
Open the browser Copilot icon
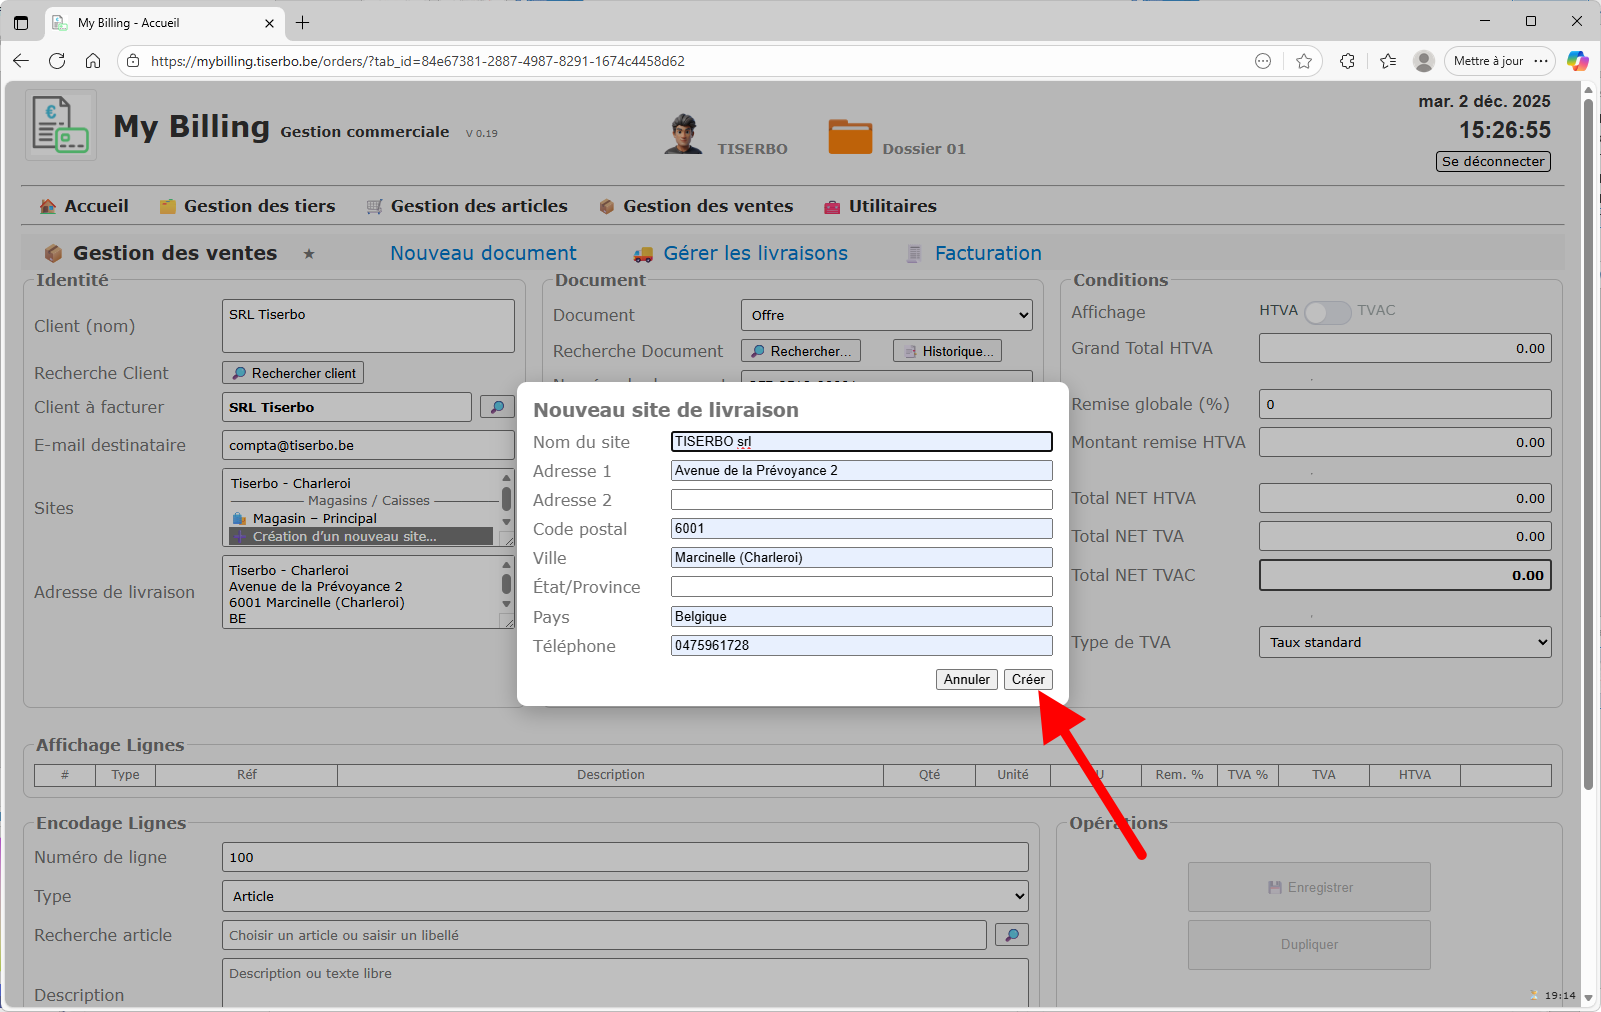(1577, 61)
